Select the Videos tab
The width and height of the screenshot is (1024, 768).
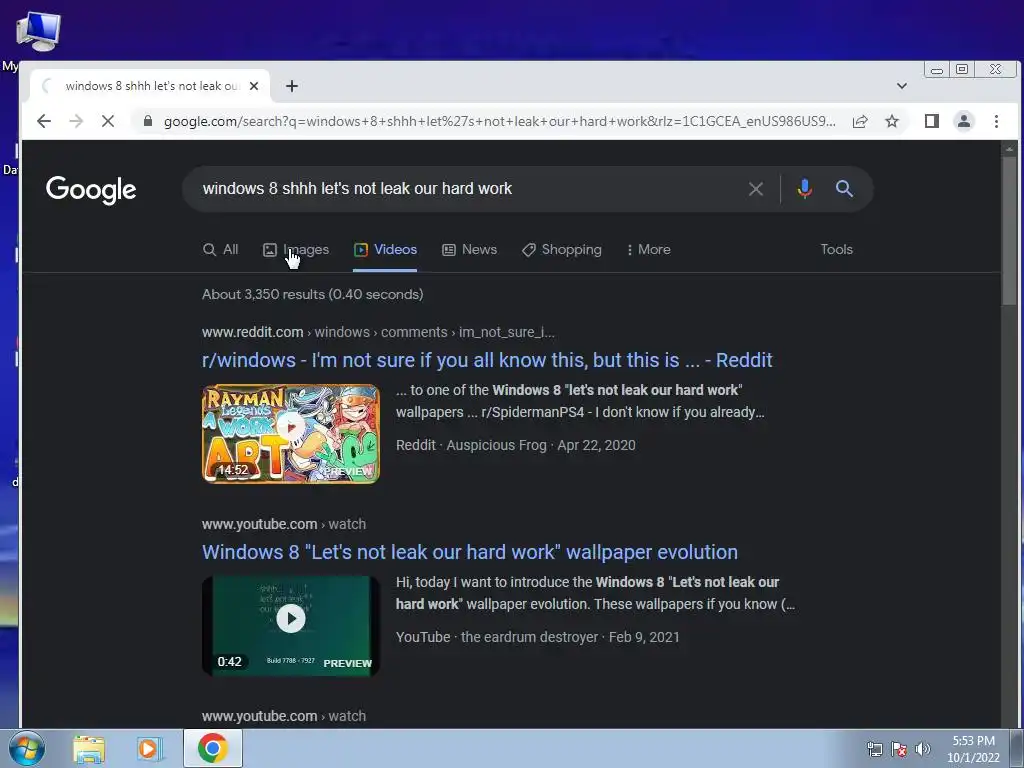coord(385,249)
